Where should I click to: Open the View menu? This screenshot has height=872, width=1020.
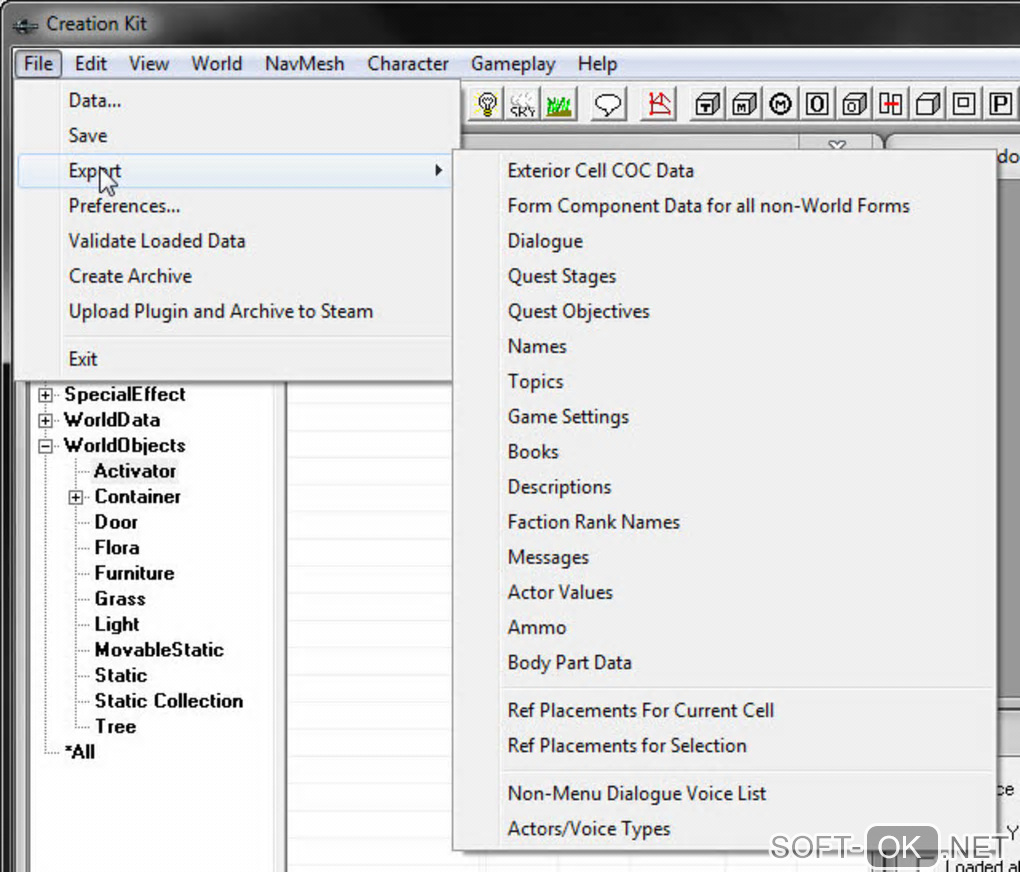click(149, 64)
